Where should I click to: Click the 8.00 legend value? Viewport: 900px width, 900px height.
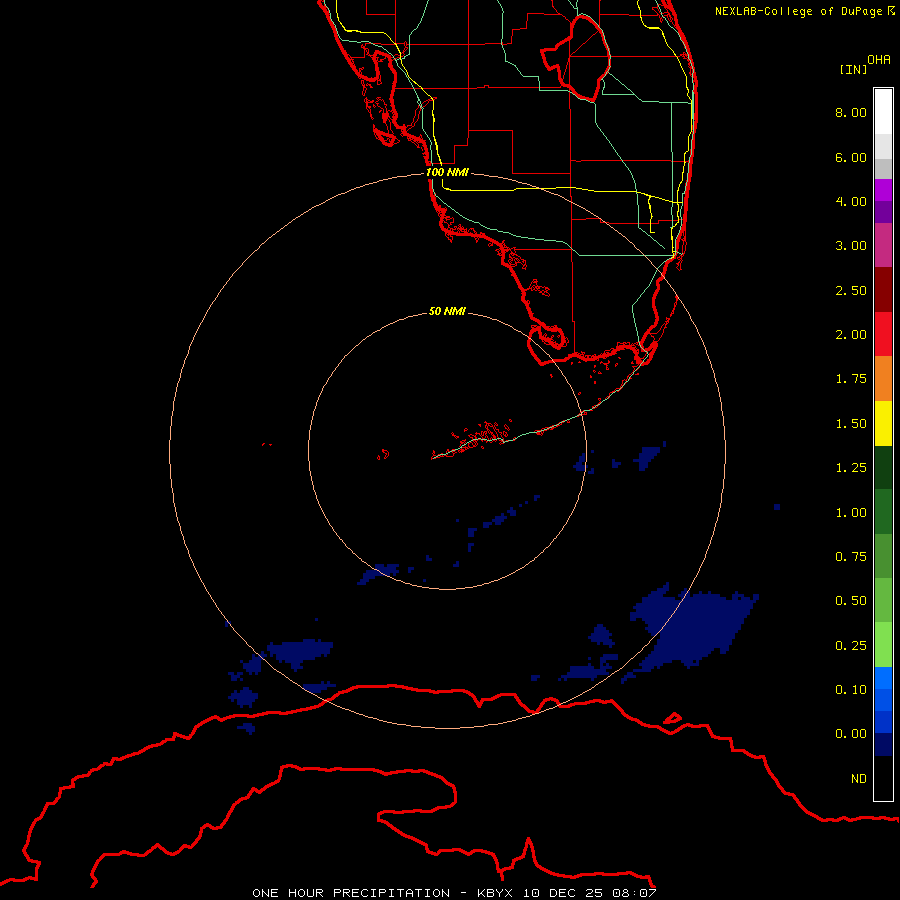[851, 112]
